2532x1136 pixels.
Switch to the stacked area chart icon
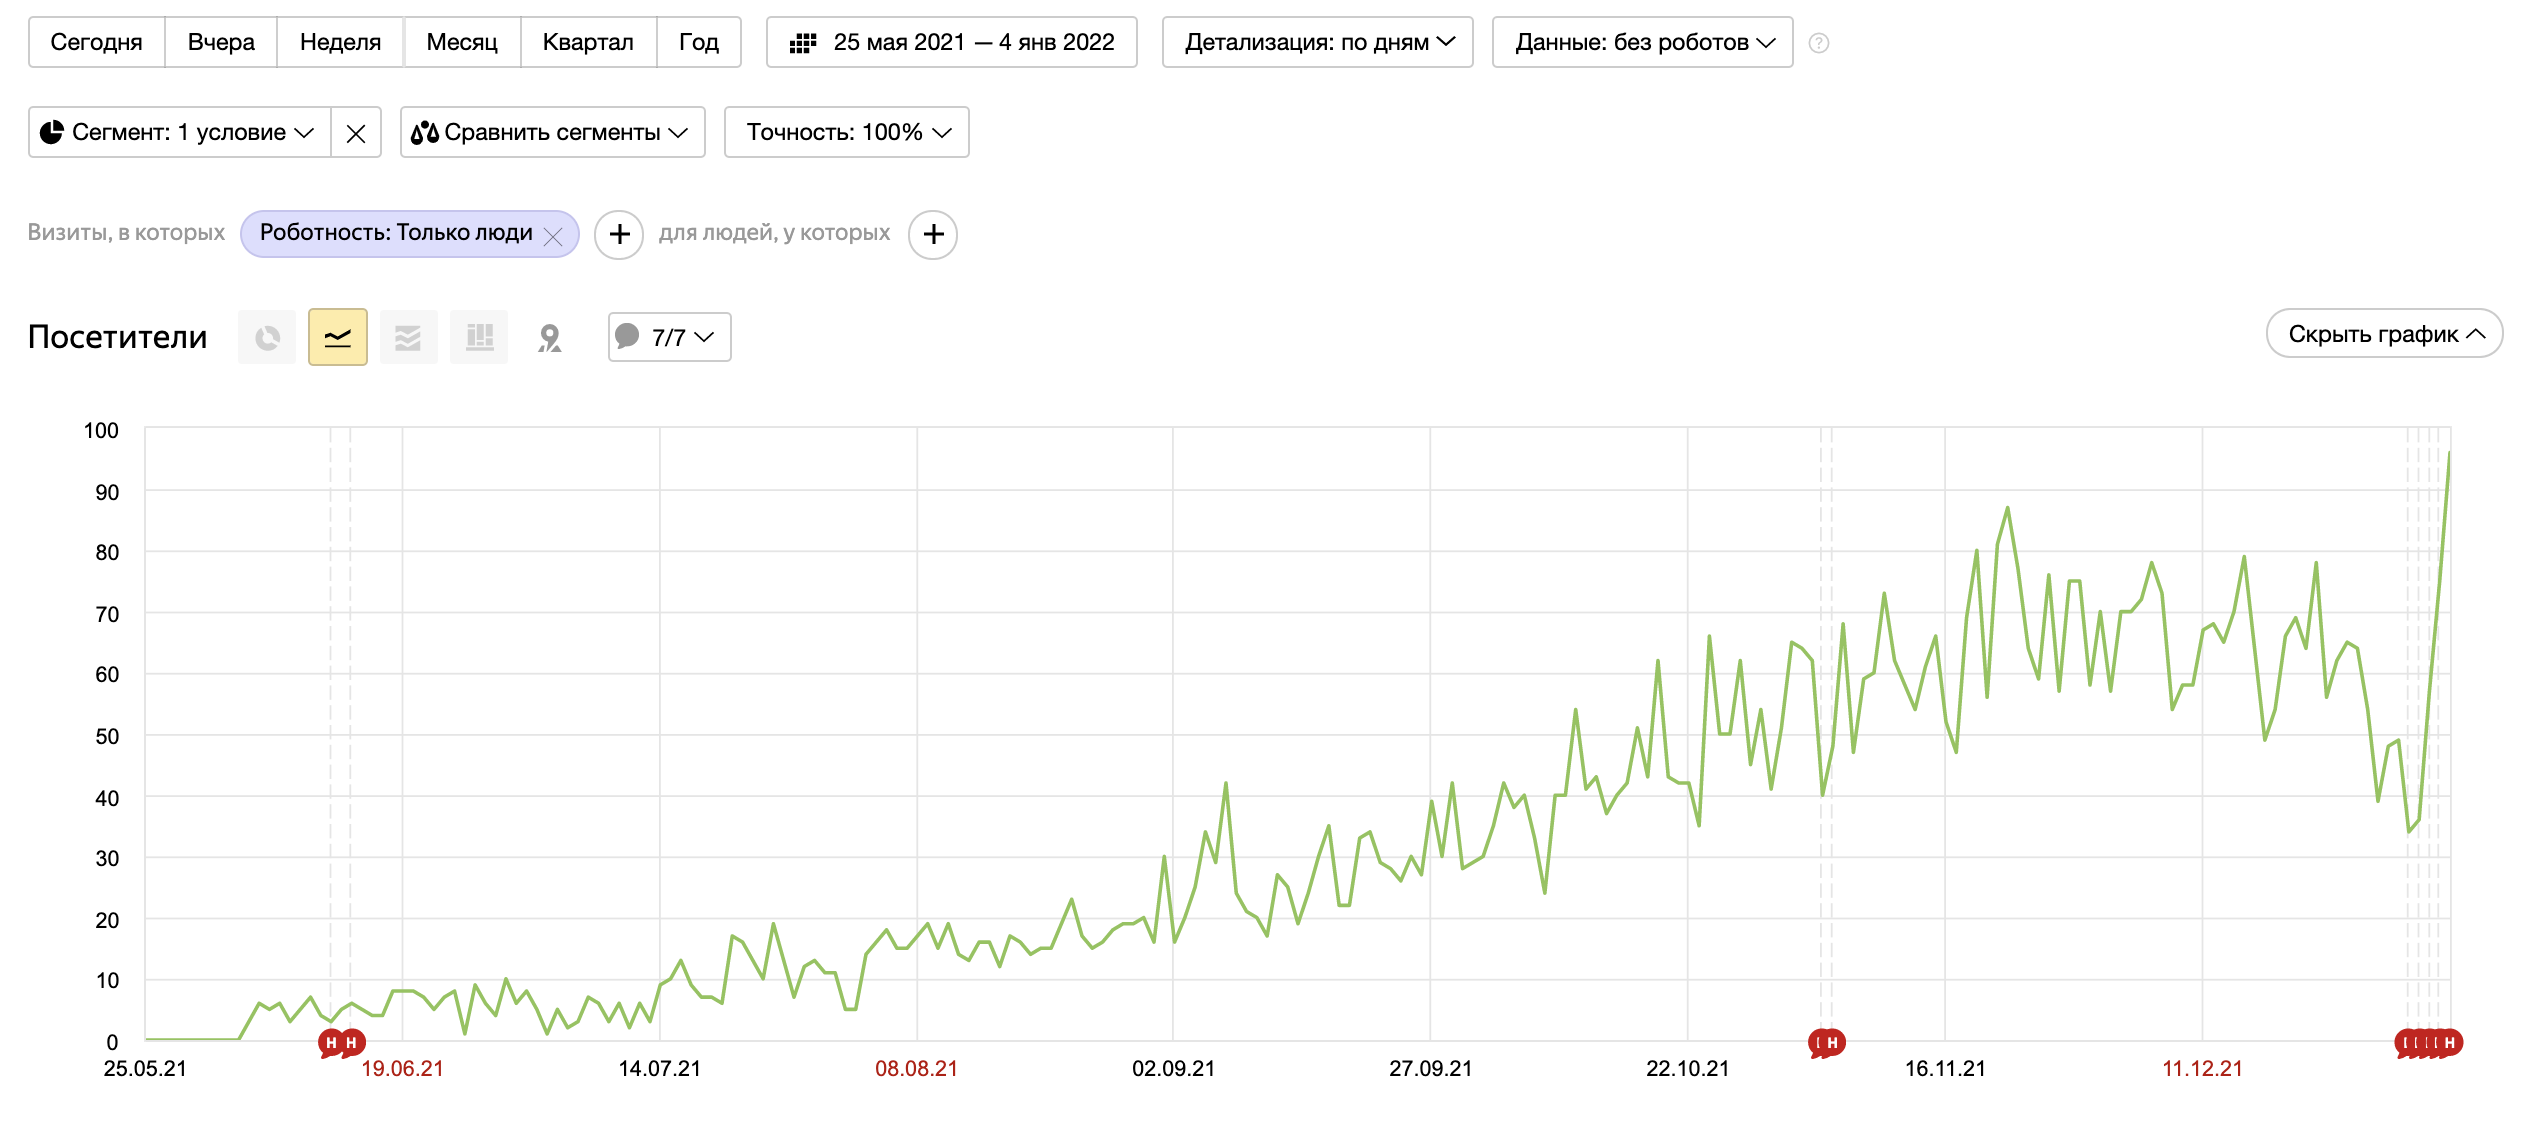pos(408,338)
